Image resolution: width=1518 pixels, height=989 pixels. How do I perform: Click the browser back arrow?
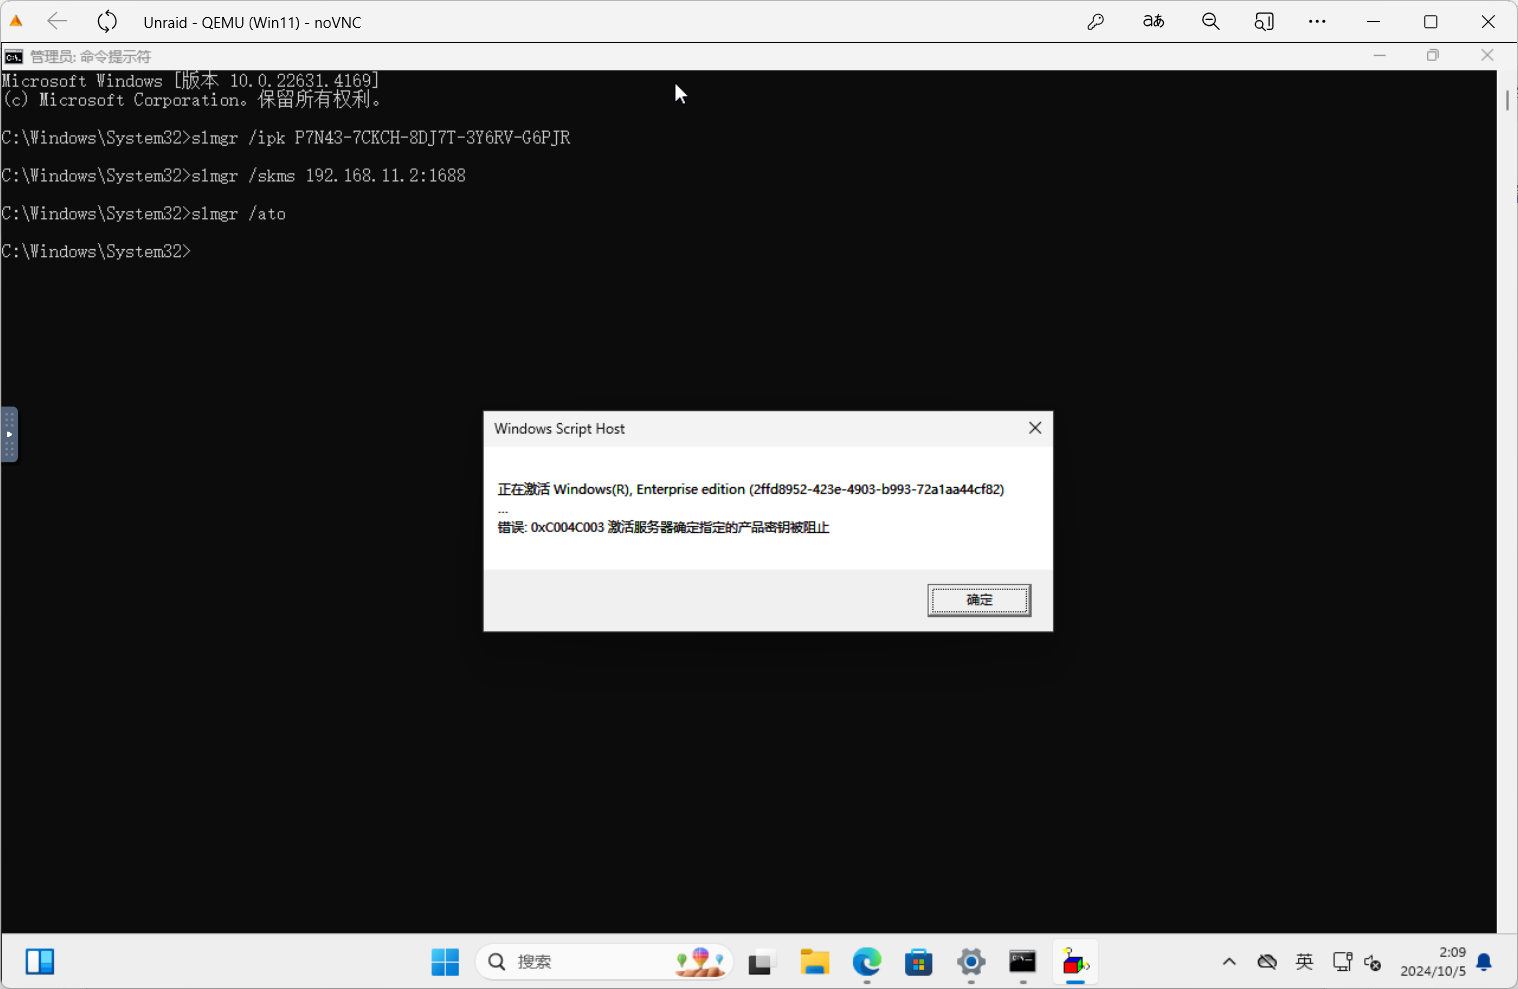57,21
